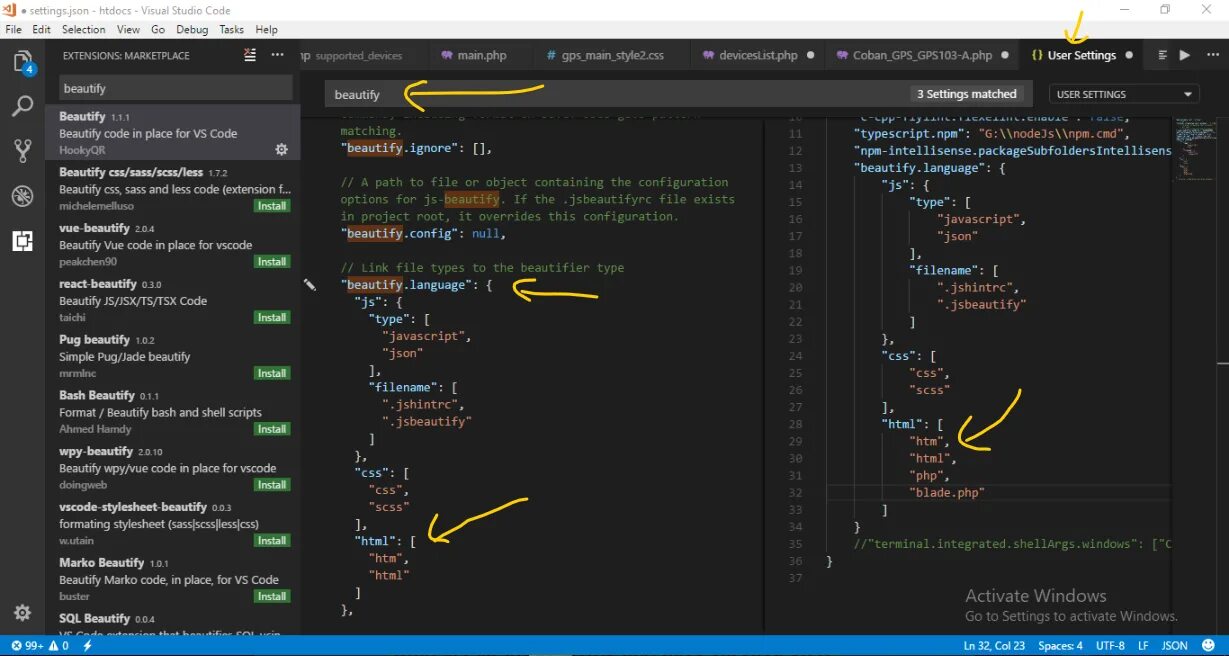The height and width of the screenshot is (656, 1229).
Task: Click errors and warnings count in status bar
Action: pos(40,646)
